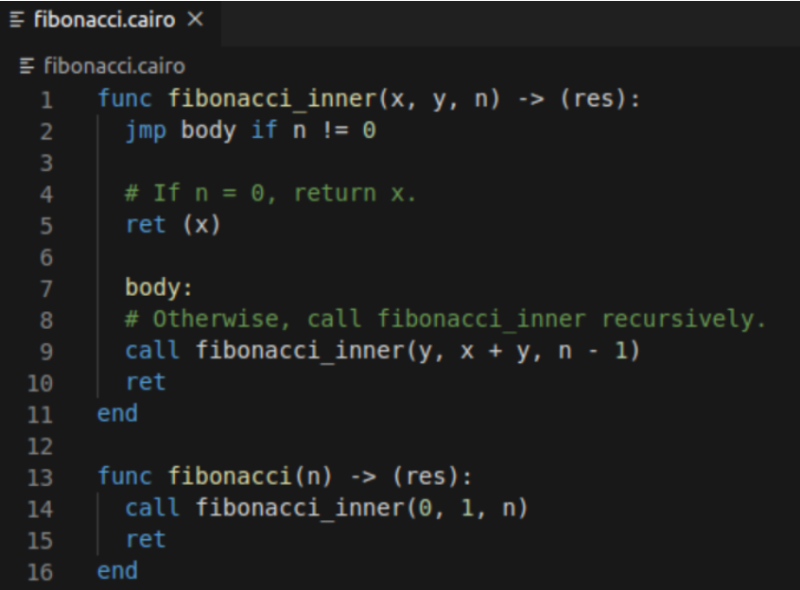
Task: Click the "ret" keyword on line 15
Action: tap(145, 539)
